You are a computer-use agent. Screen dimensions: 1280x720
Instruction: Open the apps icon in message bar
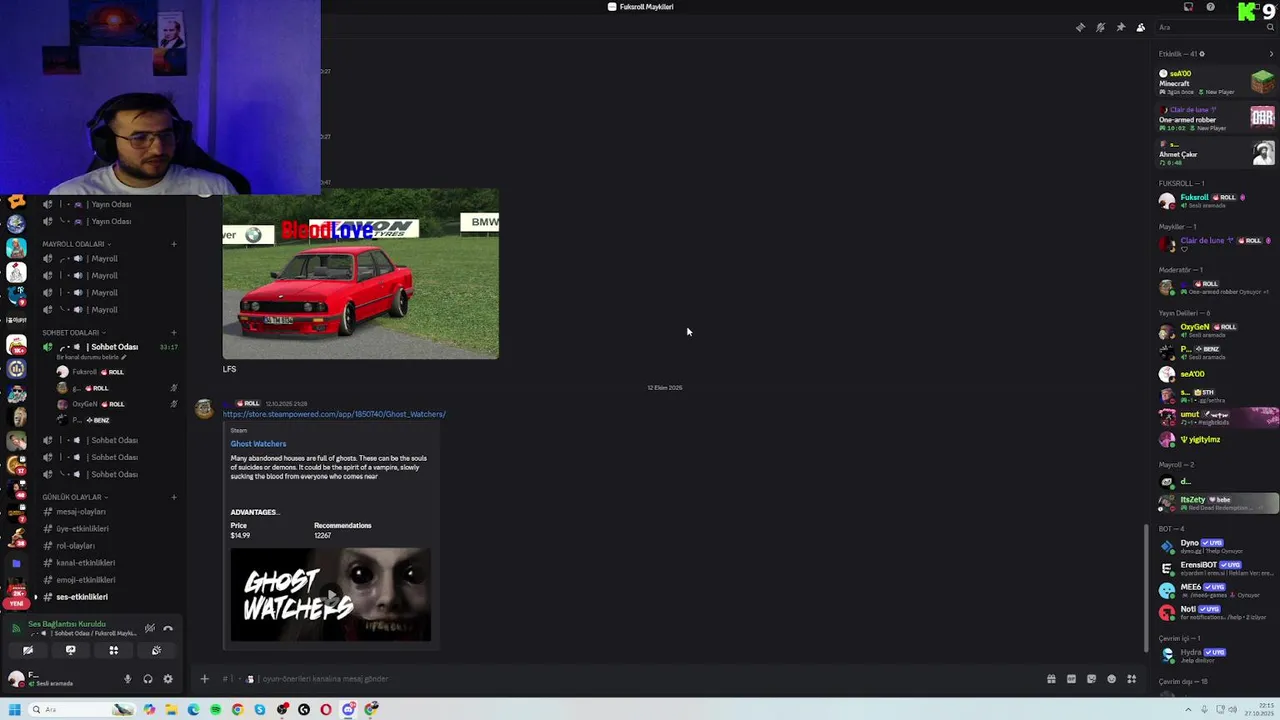[1131, 679]
